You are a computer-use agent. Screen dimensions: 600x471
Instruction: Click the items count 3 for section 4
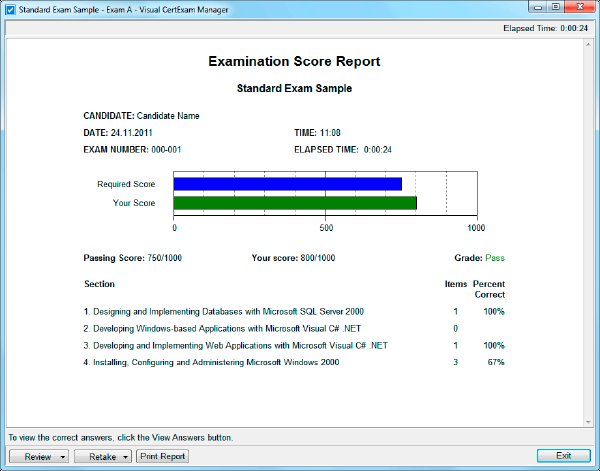[x=455, y=362]
